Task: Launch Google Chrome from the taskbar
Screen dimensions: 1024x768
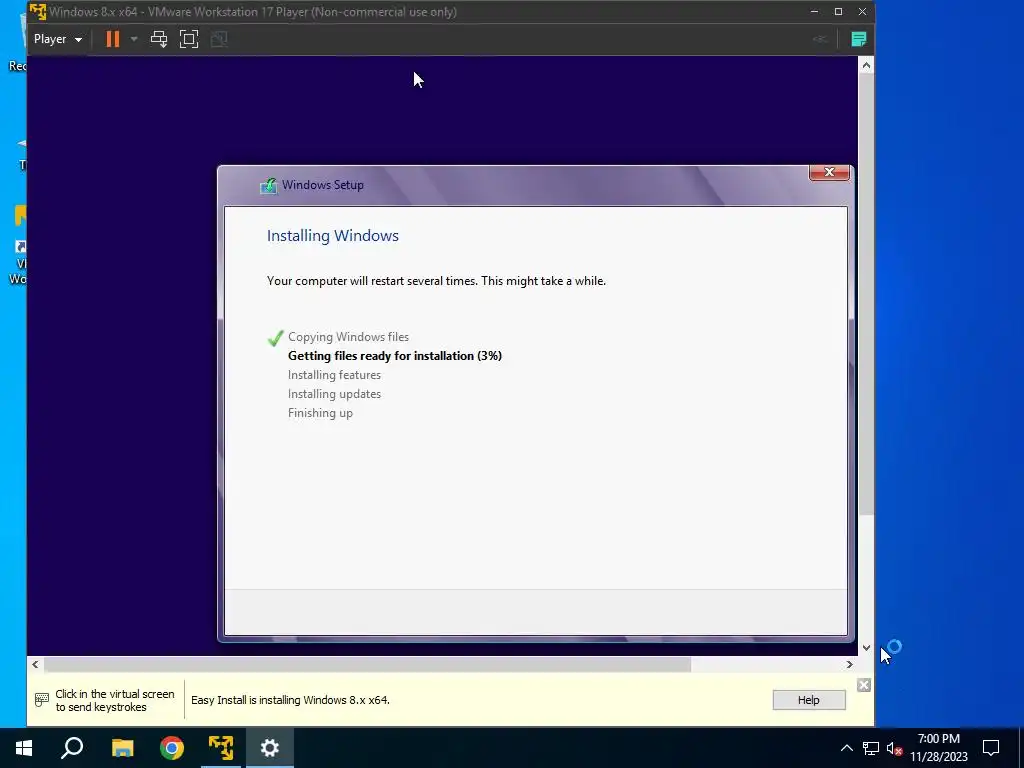Action: pos(172,748)
